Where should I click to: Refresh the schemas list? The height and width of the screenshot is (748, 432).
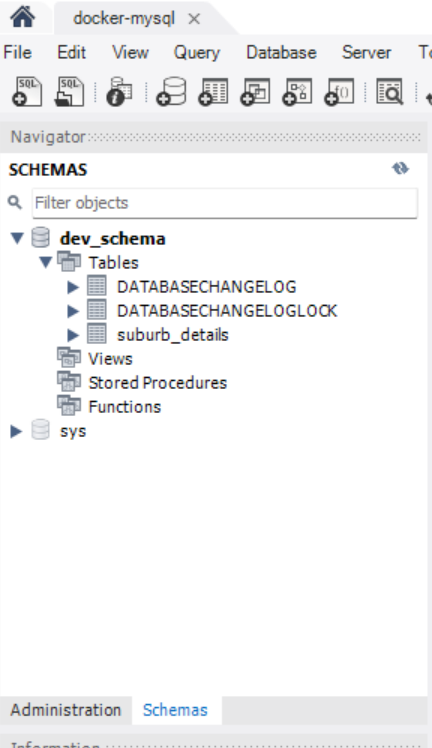(x=401, y=168)
